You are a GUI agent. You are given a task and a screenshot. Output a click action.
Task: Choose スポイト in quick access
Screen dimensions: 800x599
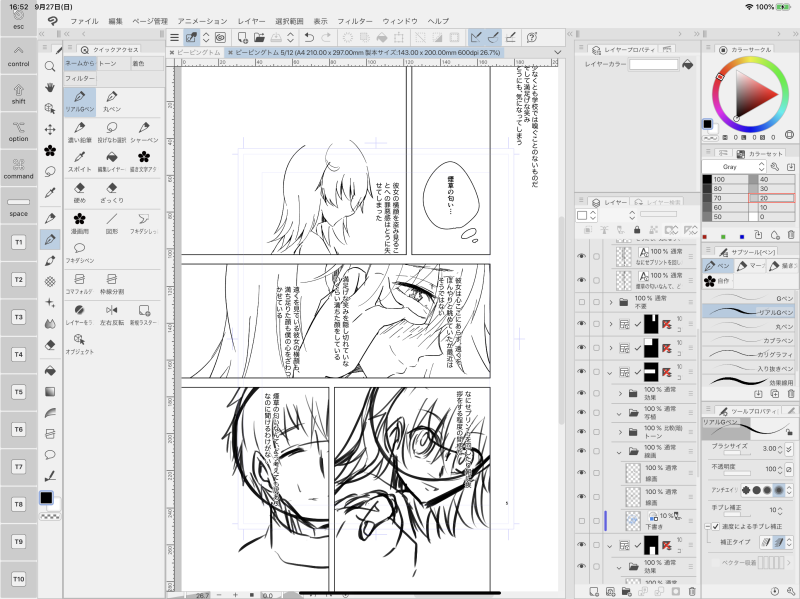coord(80,161)
